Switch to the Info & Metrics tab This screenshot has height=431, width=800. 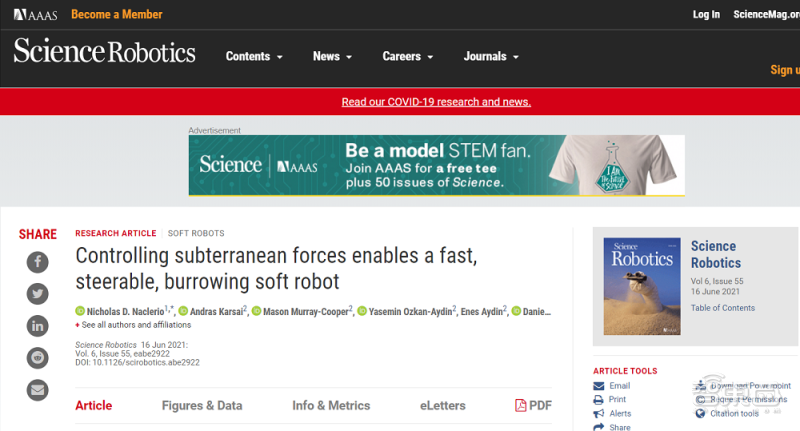click(331, 405)
